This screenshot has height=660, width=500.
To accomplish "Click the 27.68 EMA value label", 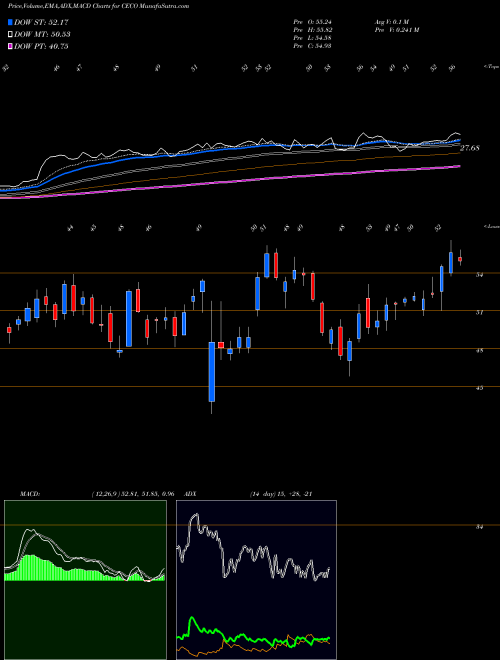I will tap(470, 148).
